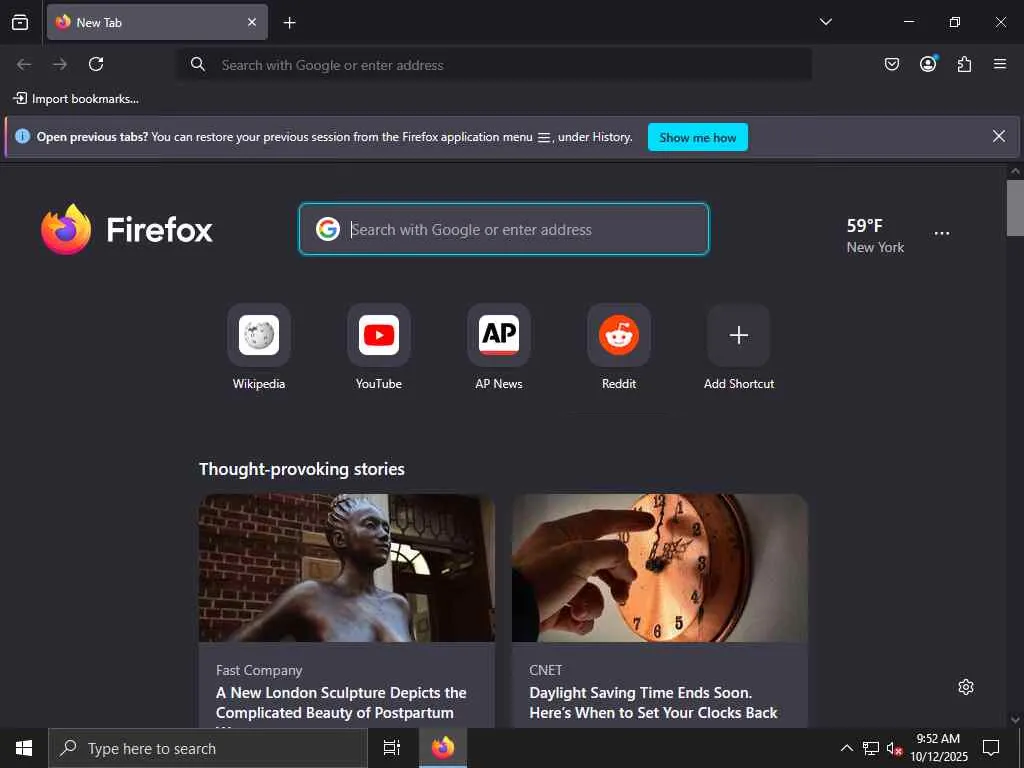Open the Extensions puzzle icon
Image resolution: width=1024 pixels, height=768 pixels.
[964, 64]
